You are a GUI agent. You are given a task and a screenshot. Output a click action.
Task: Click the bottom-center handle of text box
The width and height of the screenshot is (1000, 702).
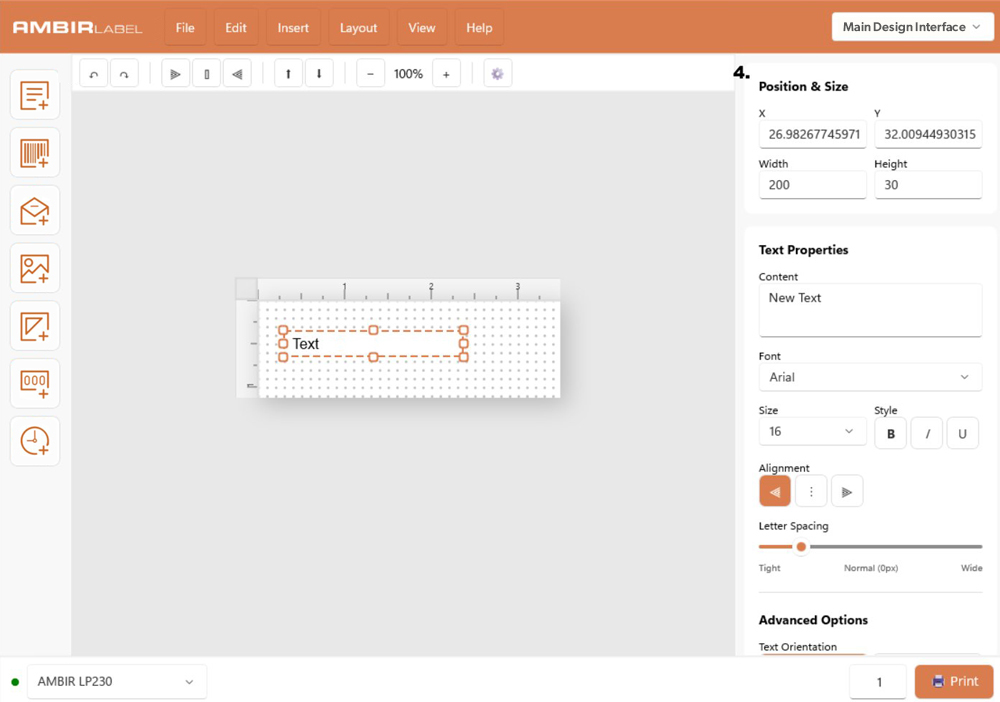coord(374,357)
